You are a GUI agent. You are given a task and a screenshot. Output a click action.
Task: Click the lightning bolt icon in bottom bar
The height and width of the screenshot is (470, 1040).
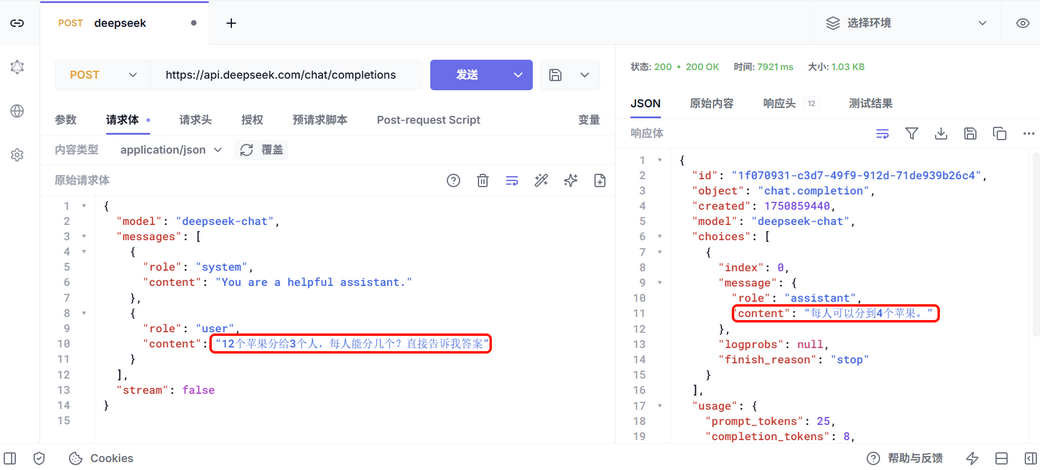click(x=972, y=458)
